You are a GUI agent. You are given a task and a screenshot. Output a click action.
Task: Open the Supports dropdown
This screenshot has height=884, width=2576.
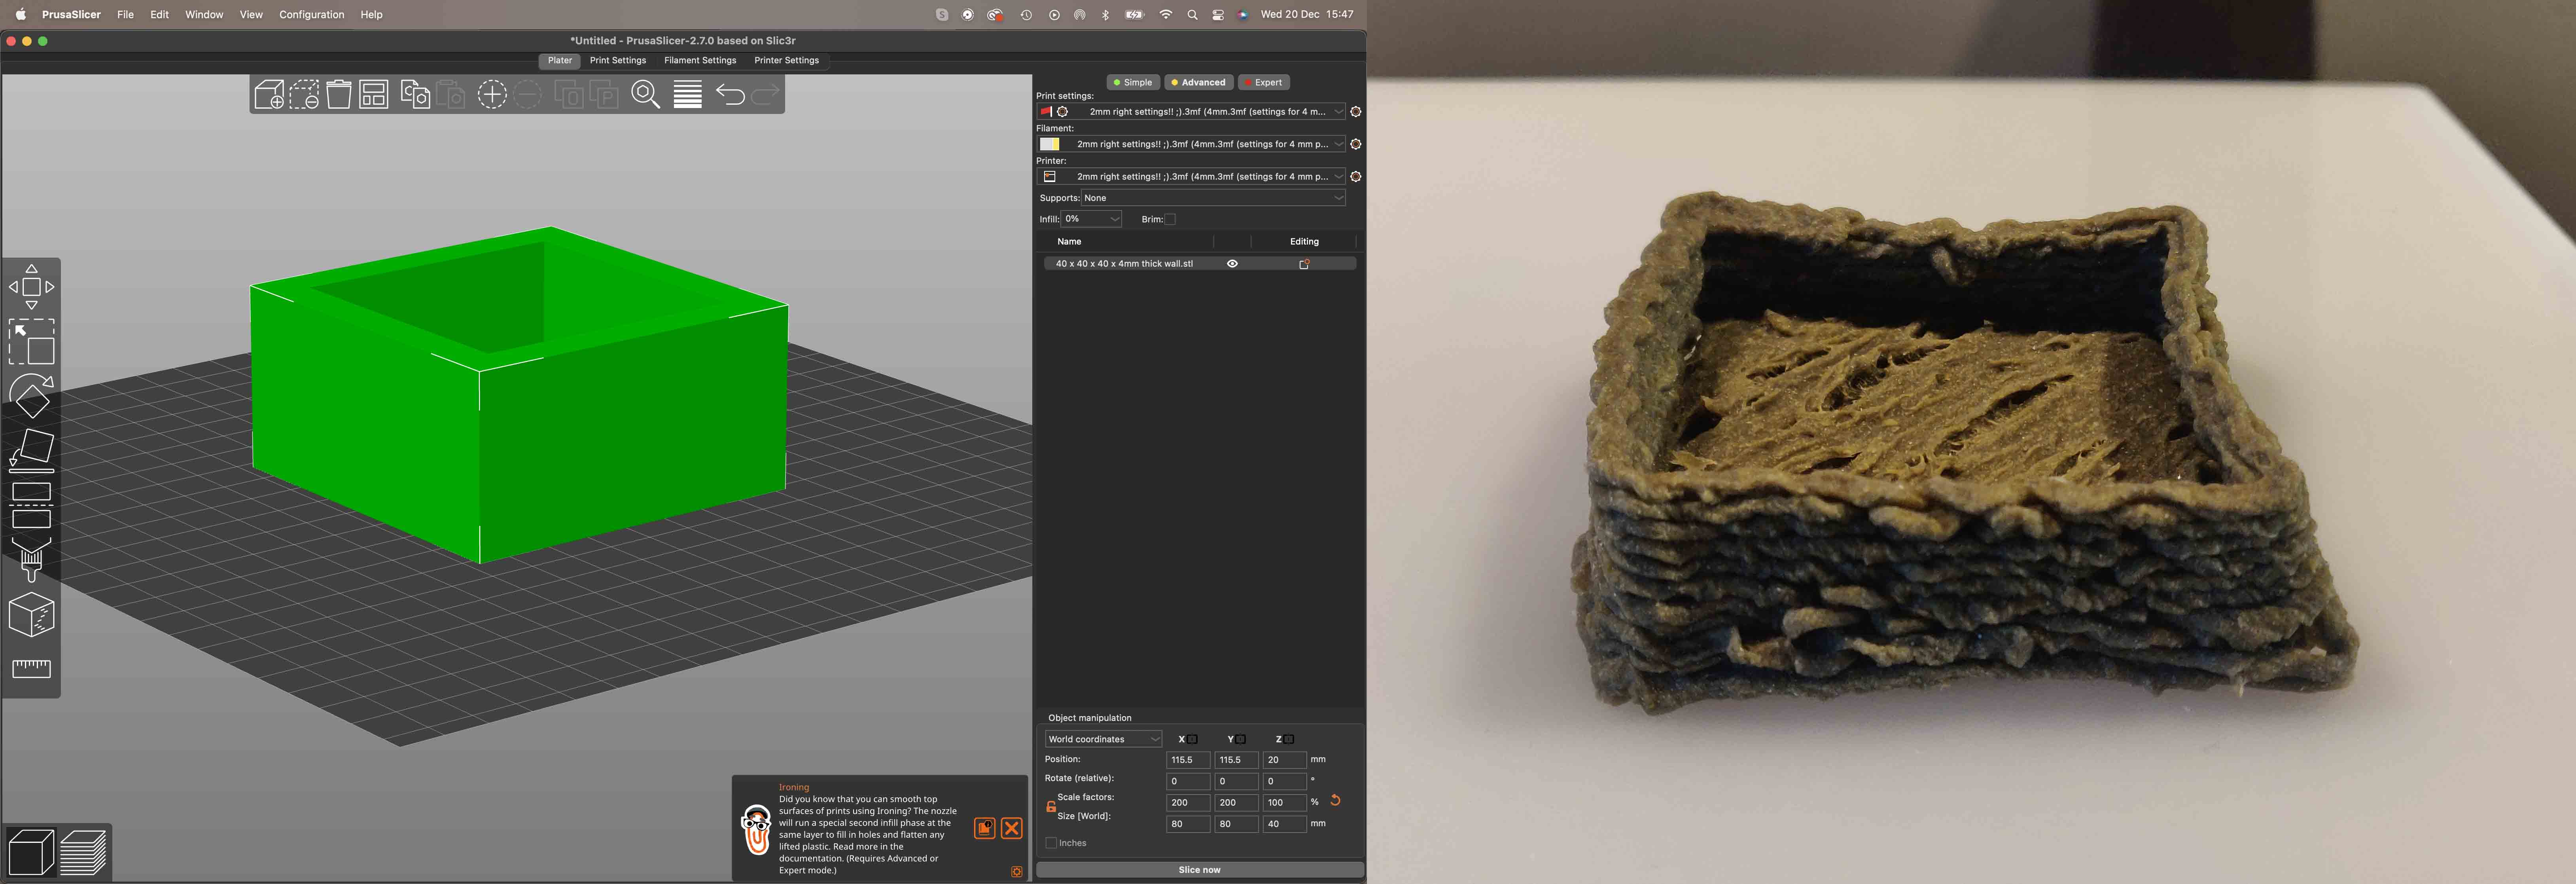pos(1213,198)
